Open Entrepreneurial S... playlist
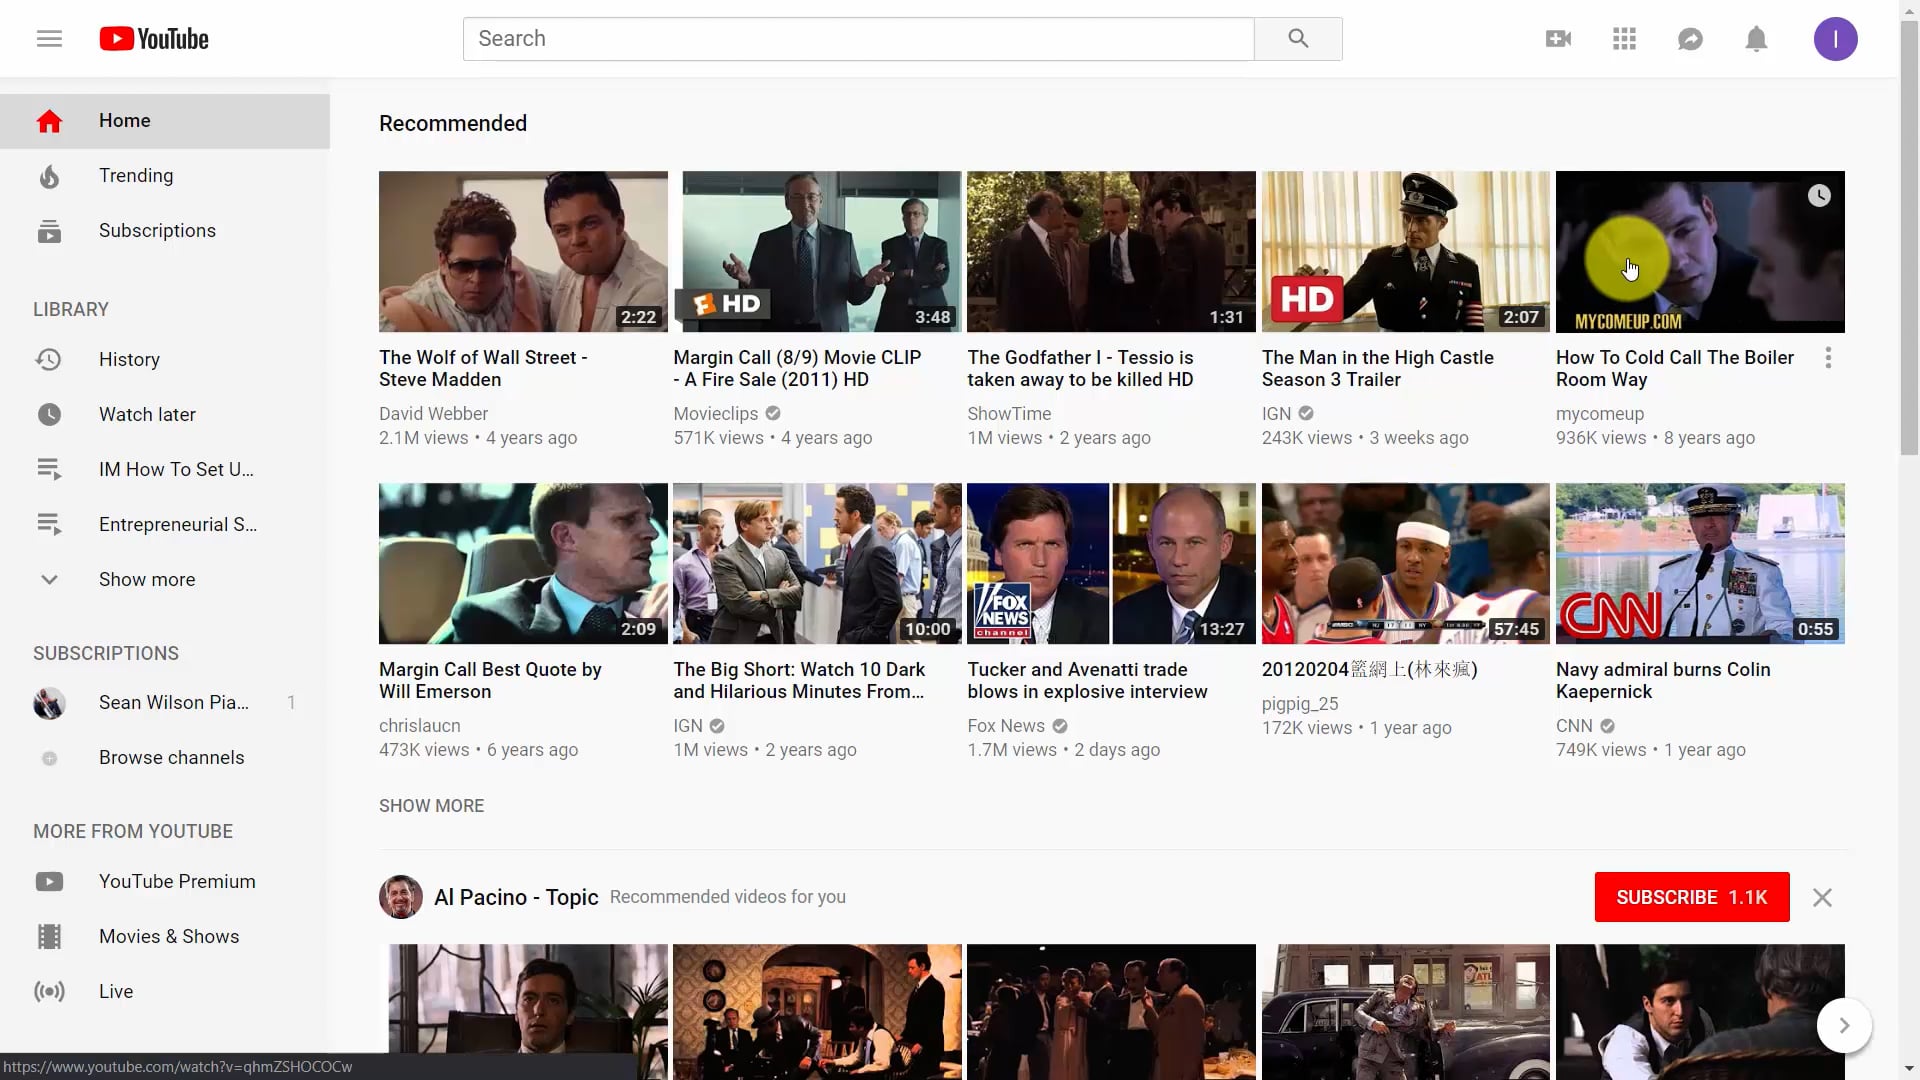1920x1080 pixels. pos(165,524)
